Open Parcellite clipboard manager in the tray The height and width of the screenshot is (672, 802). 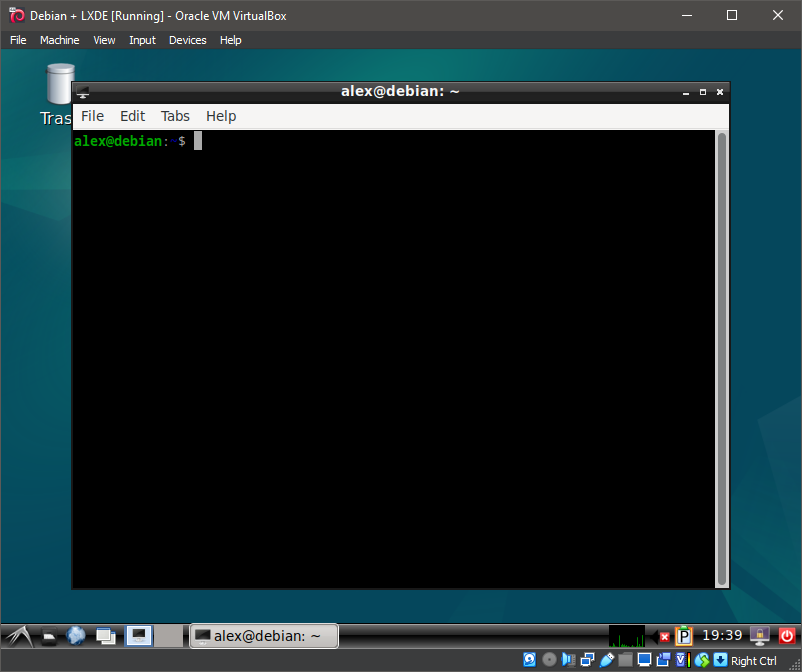click(x=682, y=635)
